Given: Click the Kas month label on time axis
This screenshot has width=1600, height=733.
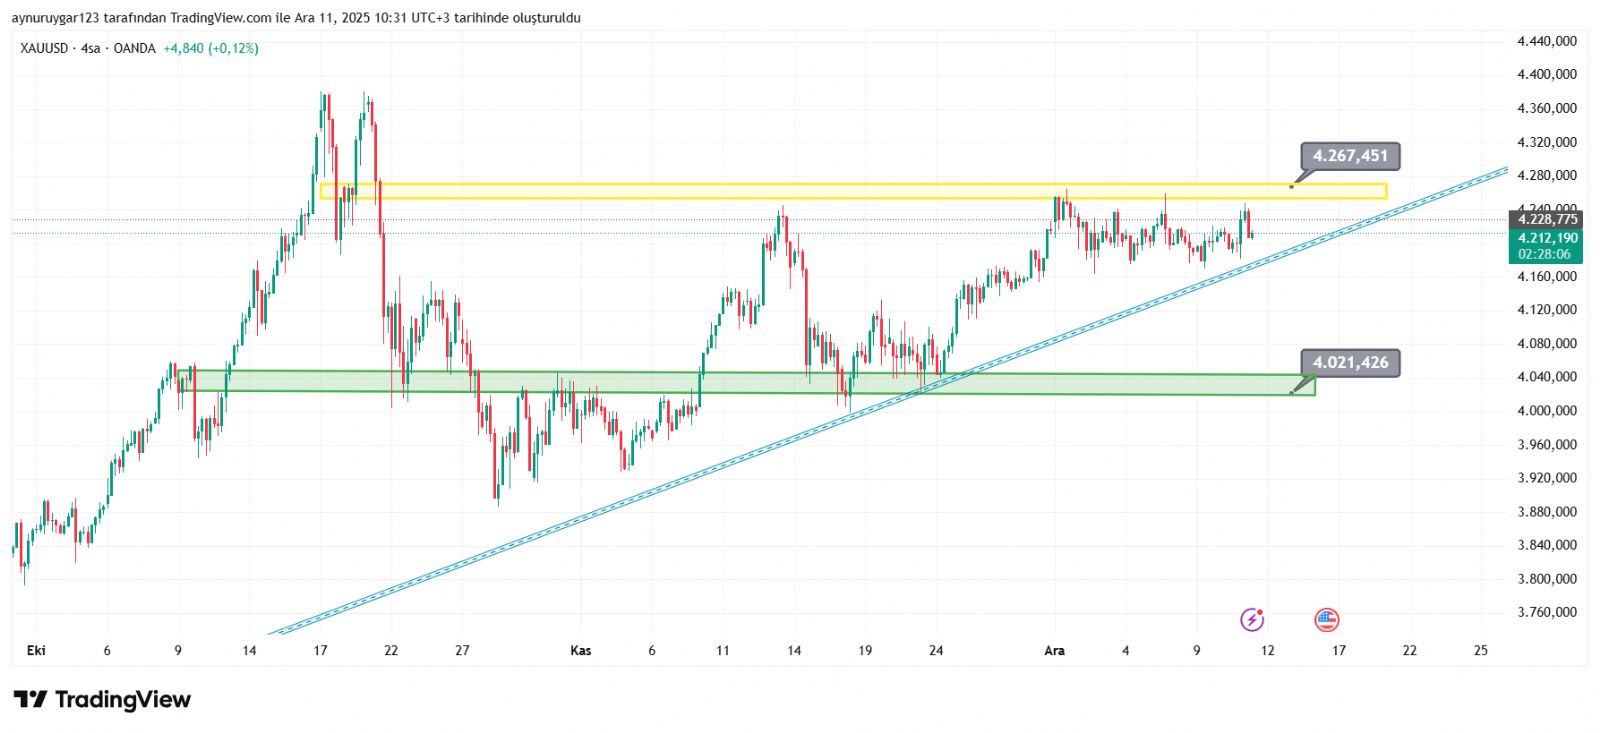Looking at the screenshot, I should pos(580,651).
